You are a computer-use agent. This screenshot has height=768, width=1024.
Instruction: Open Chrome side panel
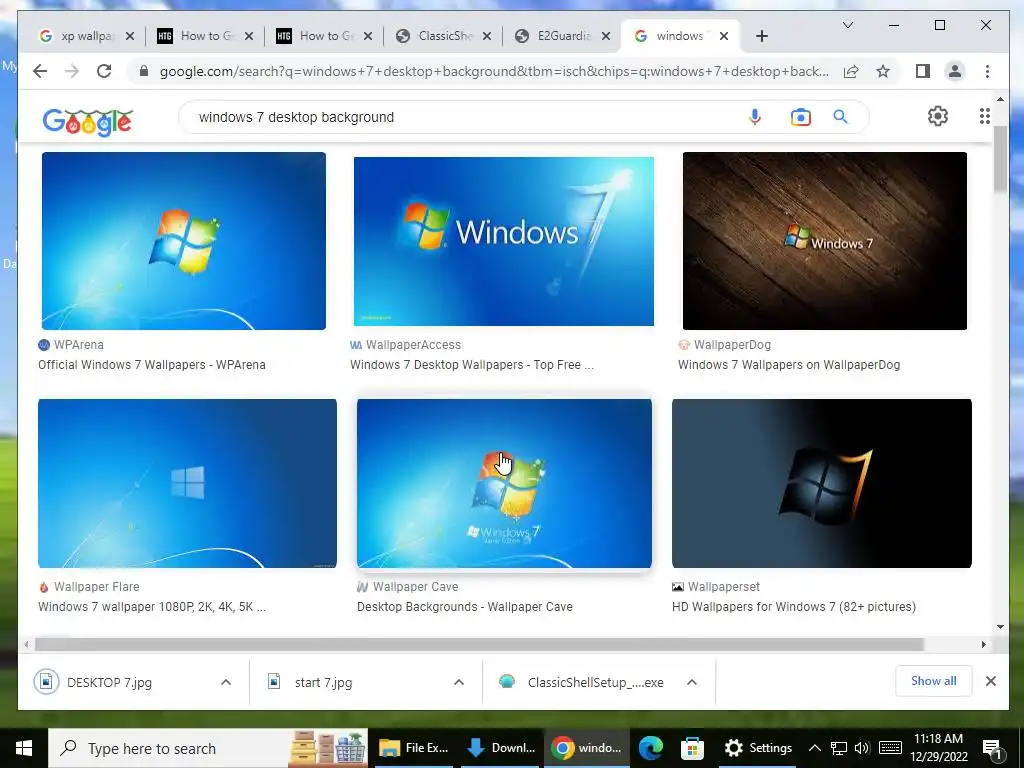pos(922,71)
